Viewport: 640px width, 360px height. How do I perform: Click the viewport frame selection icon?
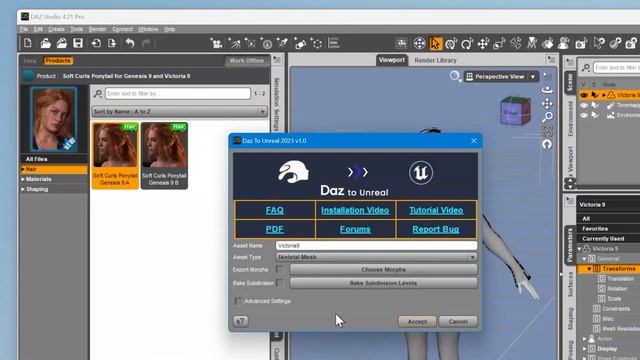pos(547,131)
